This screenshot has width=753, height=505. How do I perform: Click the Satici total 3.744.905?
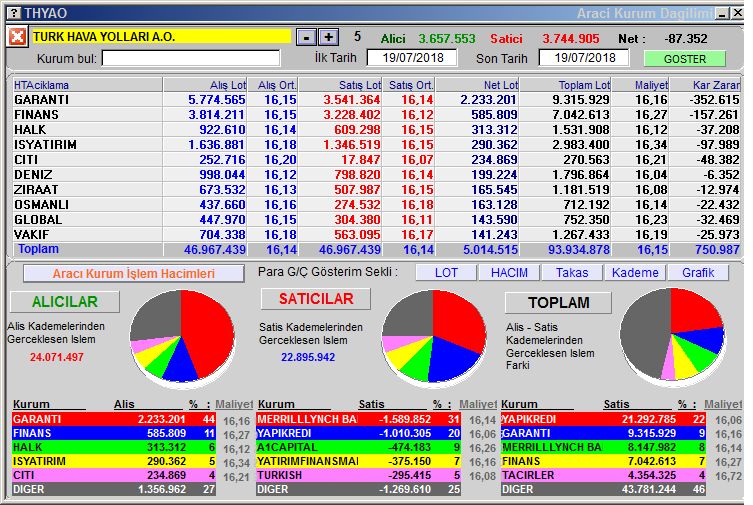tap(571, 38)
